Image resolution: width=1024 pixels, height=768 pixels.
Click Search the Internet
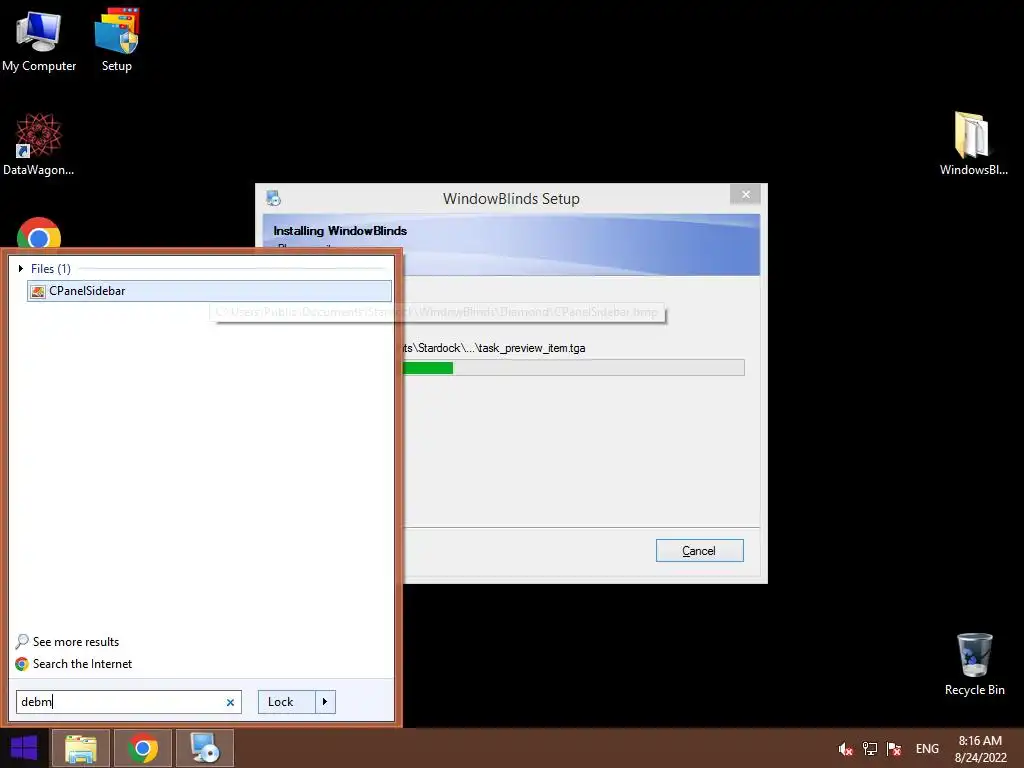pos(82,664)
